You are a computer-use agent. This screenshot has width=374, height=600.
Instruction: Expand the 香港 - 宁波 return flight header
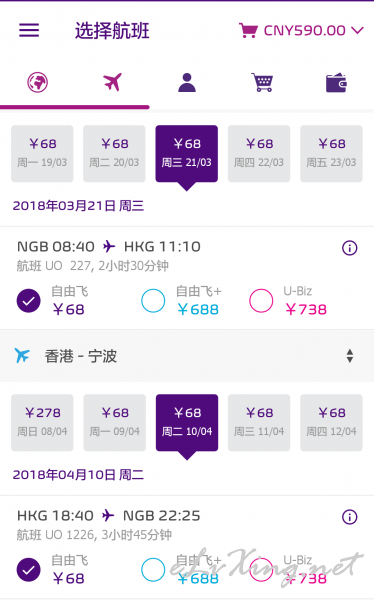click(x=187, y=356)
